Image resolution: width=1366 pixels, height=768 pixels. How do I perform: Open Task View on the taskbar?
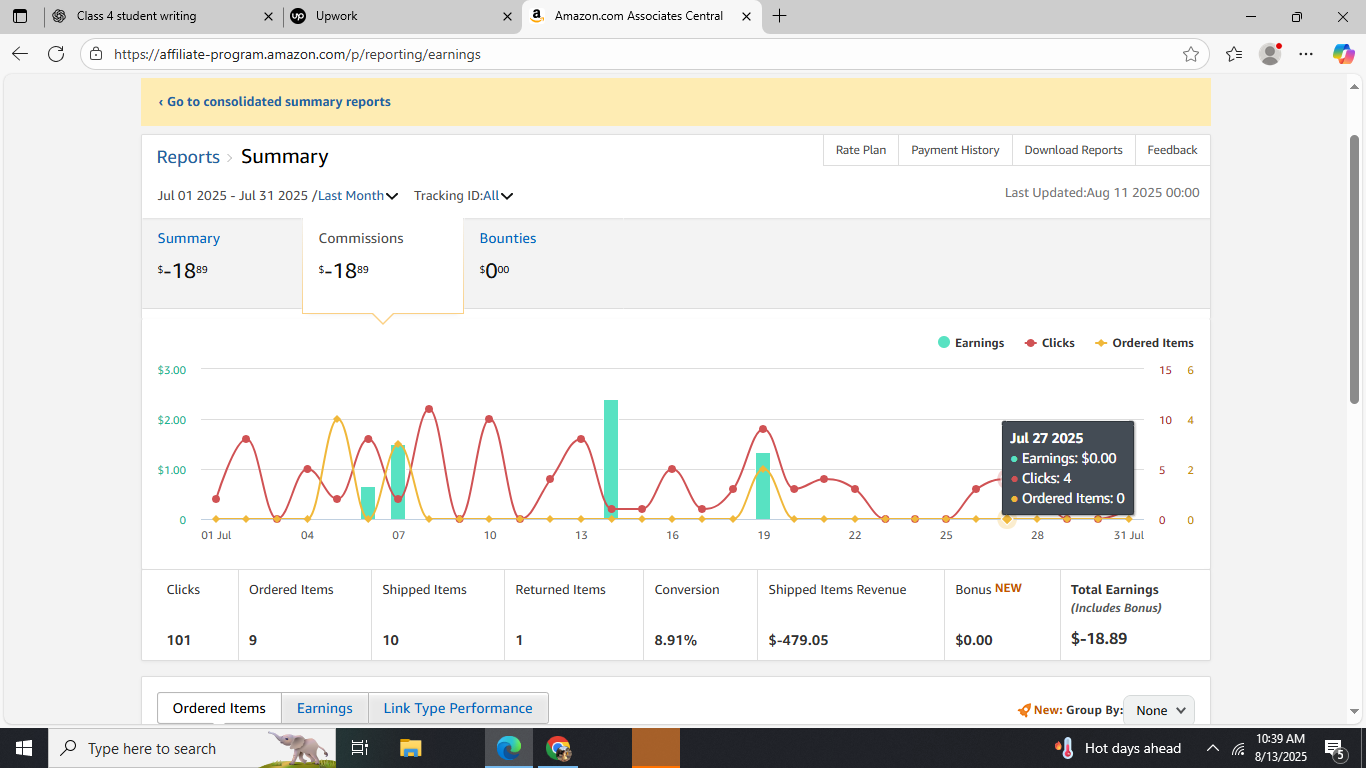360,748
